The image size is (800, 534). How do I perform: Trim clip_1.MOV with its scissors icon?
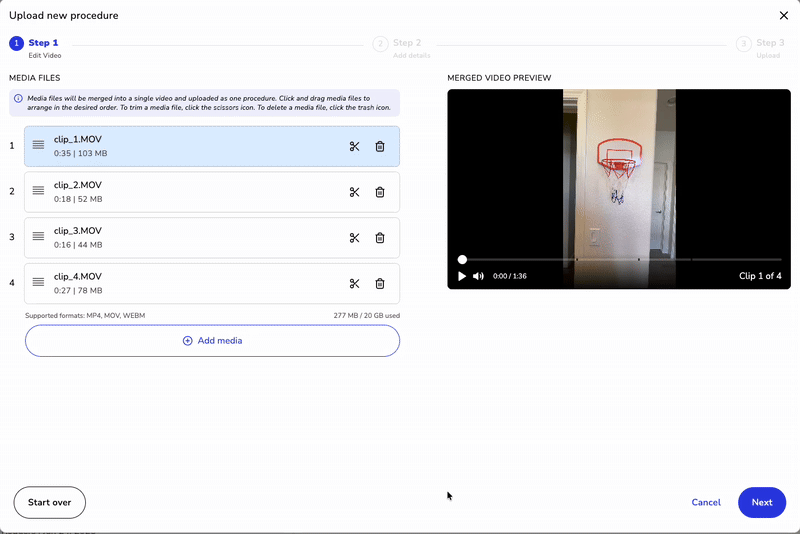tap(354, 146)
